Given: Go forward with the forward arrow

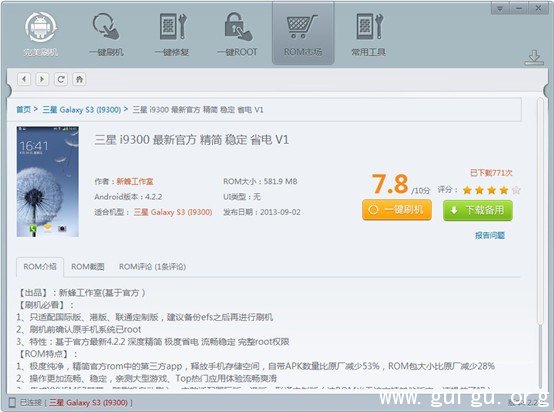Looking at the screenshot, I should [x=42, y=79].
